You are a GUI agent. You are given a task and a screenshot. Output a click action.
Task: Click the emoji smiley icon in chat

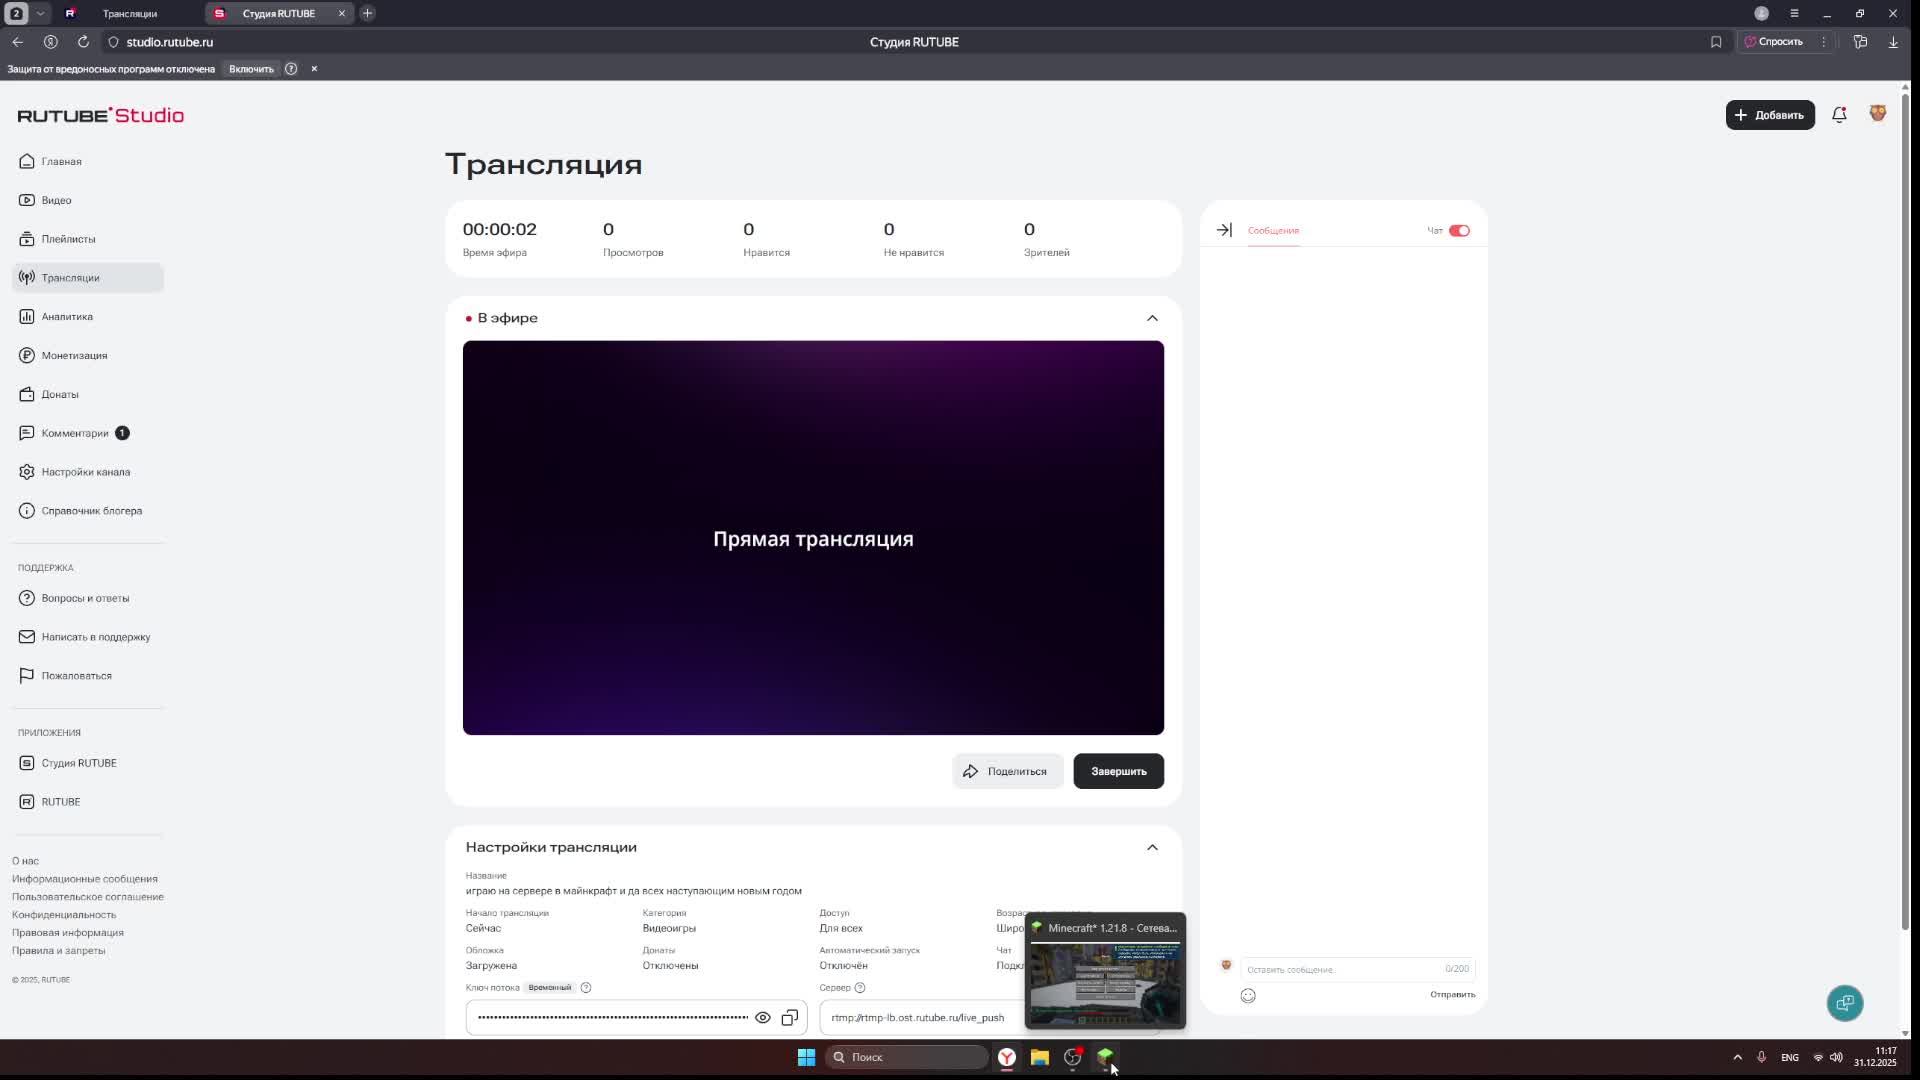[1248, 996]
